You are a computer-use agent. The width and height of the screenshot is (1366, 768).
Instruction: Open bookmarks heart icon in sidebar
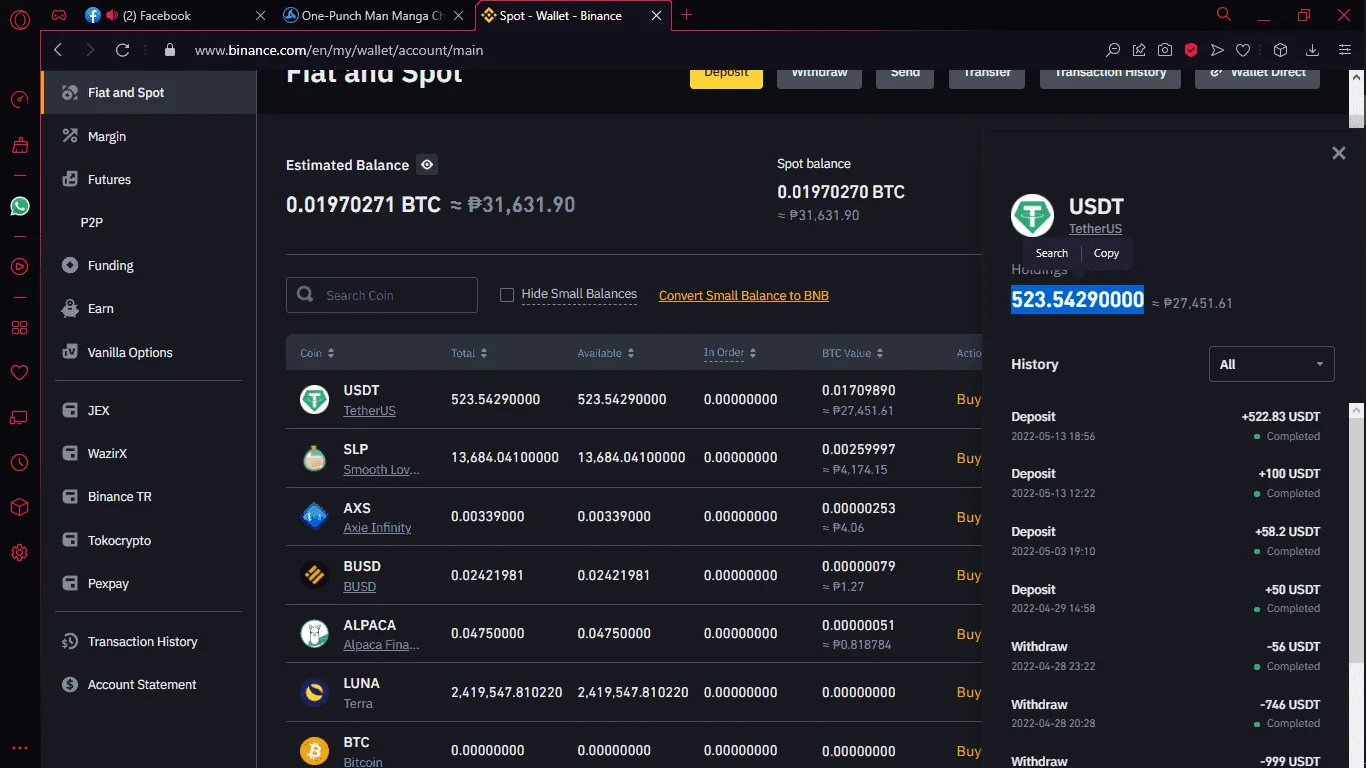[x=19, y=372]
